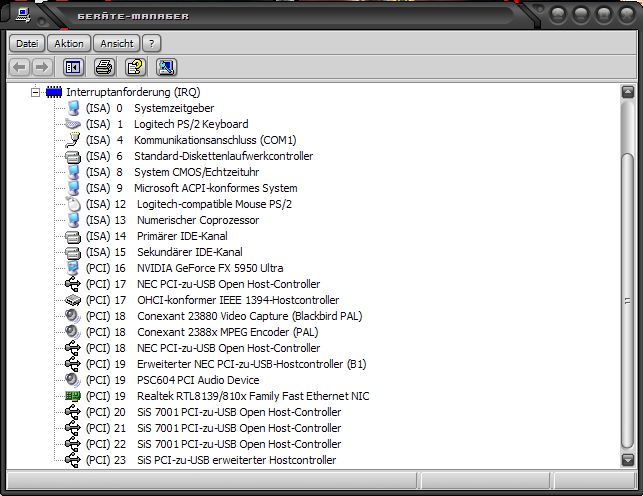This screenshot has height=496, width=643.
Task: Select Kommunikationsanschluss (COM1) entry text
Action: (x=215, y=140)
